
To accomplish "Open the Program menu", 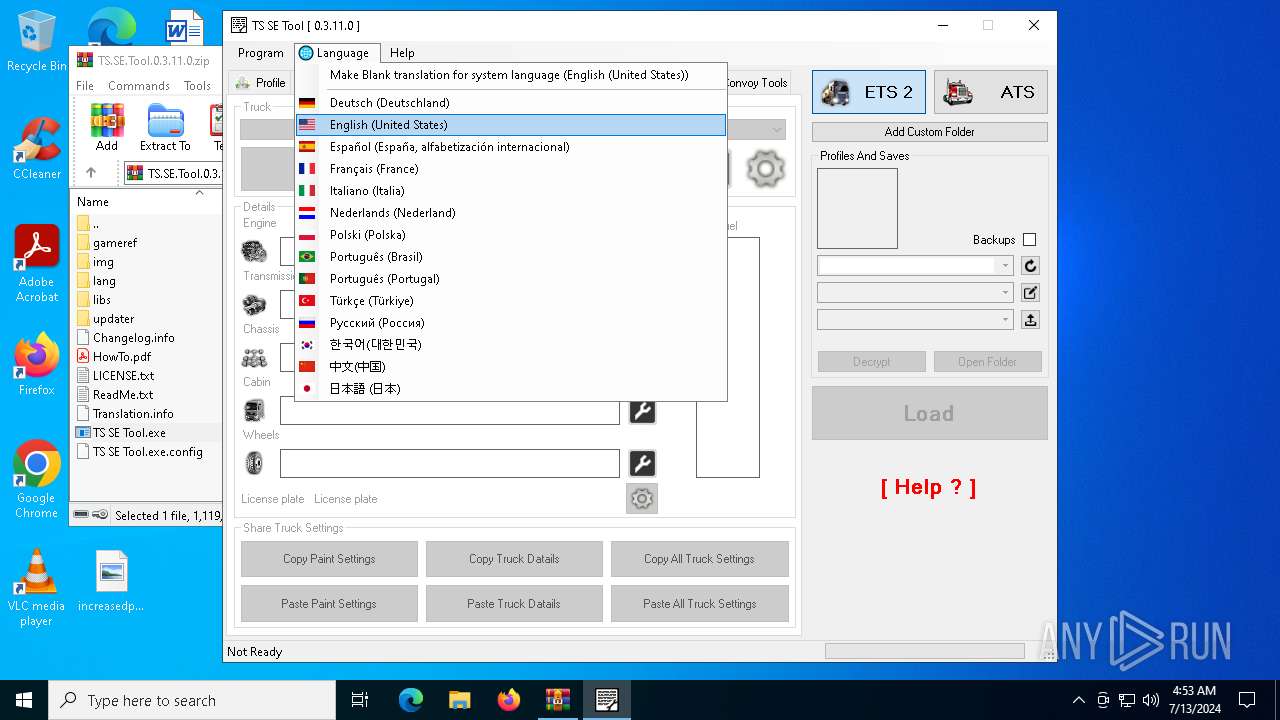I will pyautogui.click(x=261, y=53).
